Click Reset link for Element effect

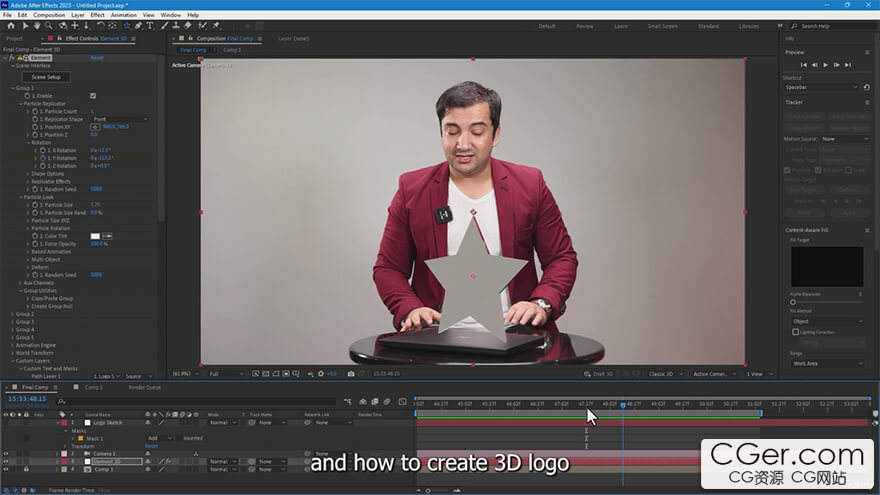click(x=97, y=58)
